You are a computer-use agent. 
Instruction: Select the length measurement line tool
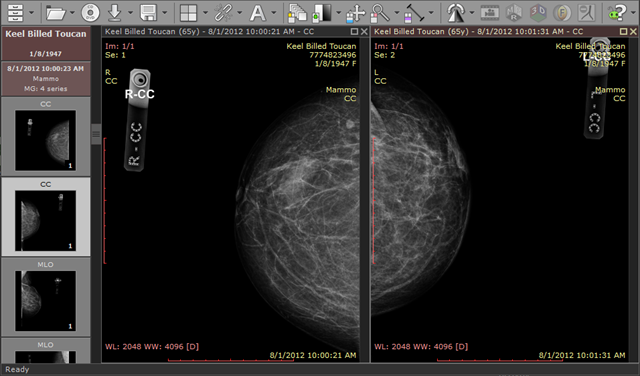tap(414, 13)
